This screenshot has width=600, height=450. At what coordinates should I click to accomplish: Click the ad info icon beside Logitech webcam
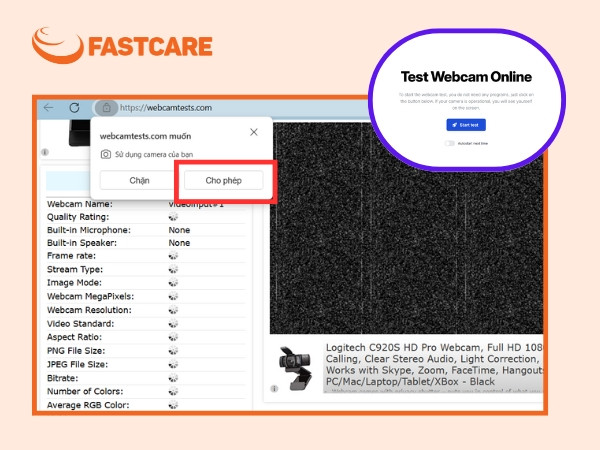(274, 389)
